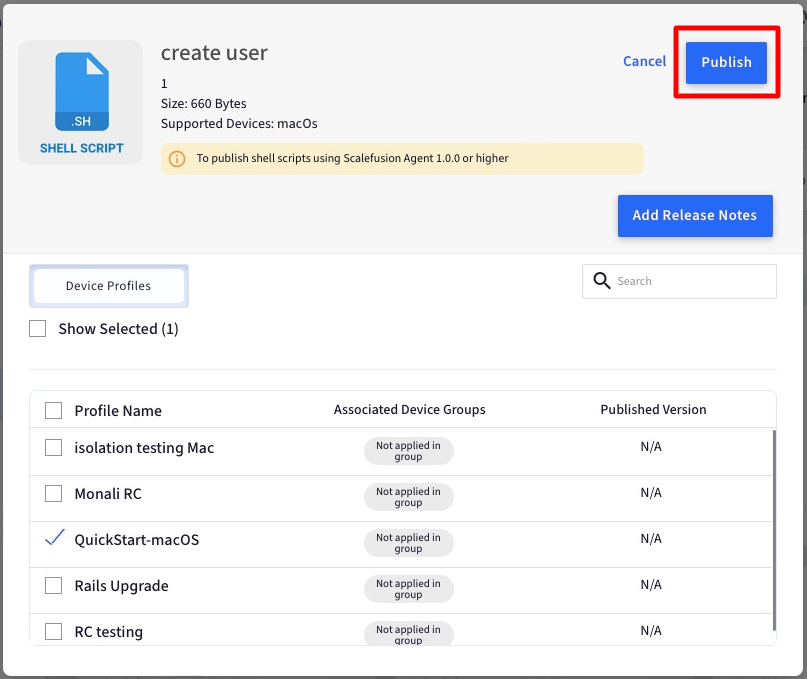
Task: Focus the Search input field
Action: pos(679,281)
